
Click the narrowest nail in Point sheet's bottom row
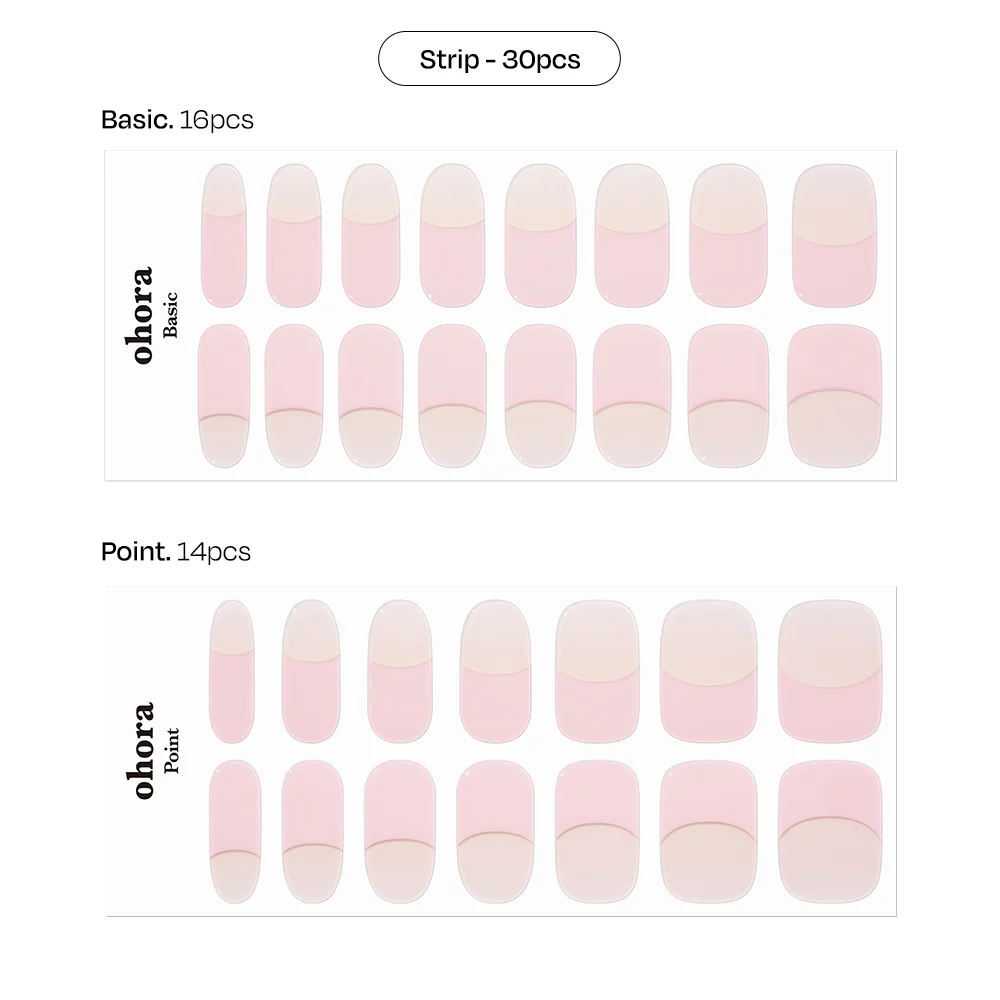click(235, 830)
